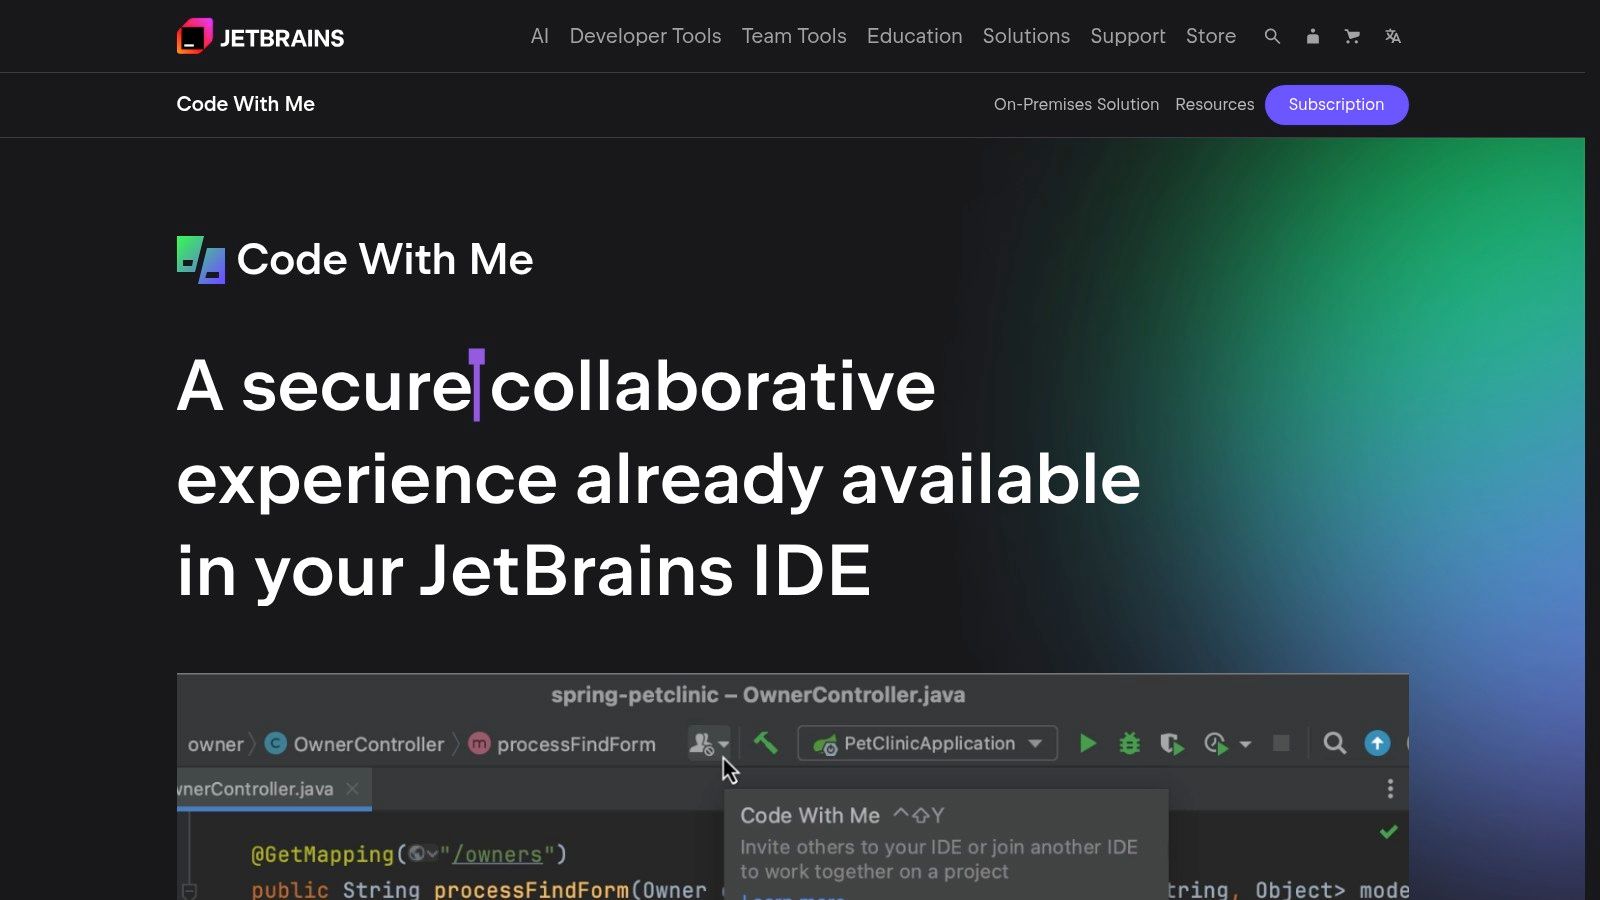The width and height of the screenshot is (1600, 900).
Task: Open the language selector icon
Action: click(1393, 36)
